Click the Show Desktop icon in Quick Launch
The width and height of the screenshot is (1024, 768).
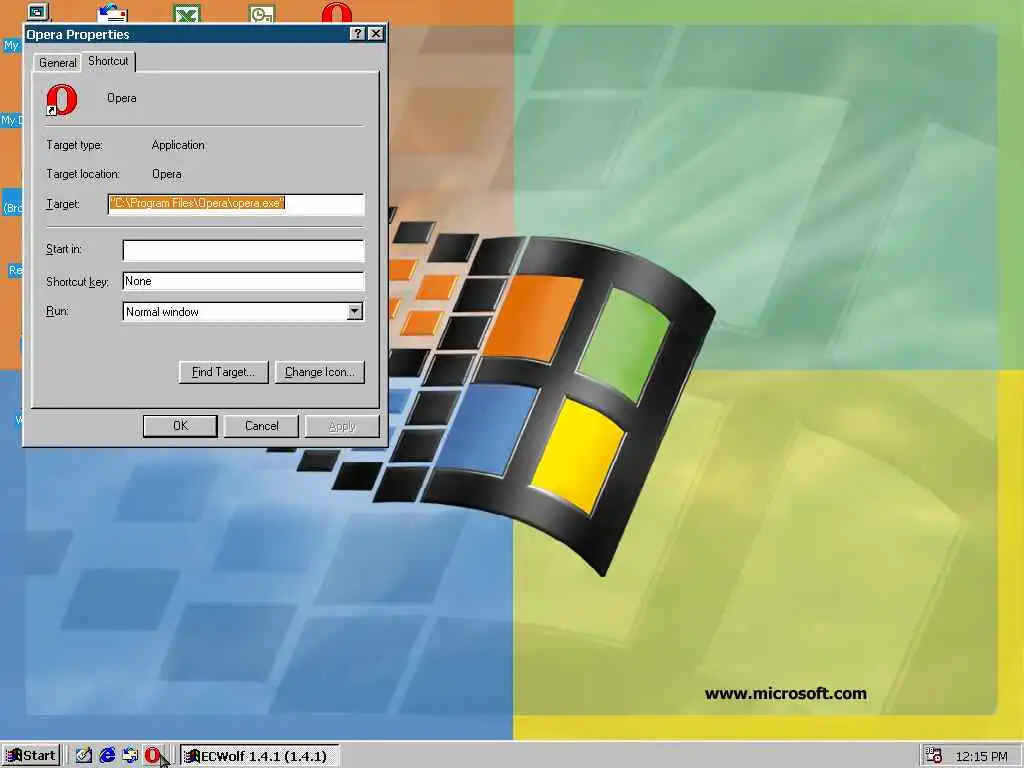click(84, 756)
